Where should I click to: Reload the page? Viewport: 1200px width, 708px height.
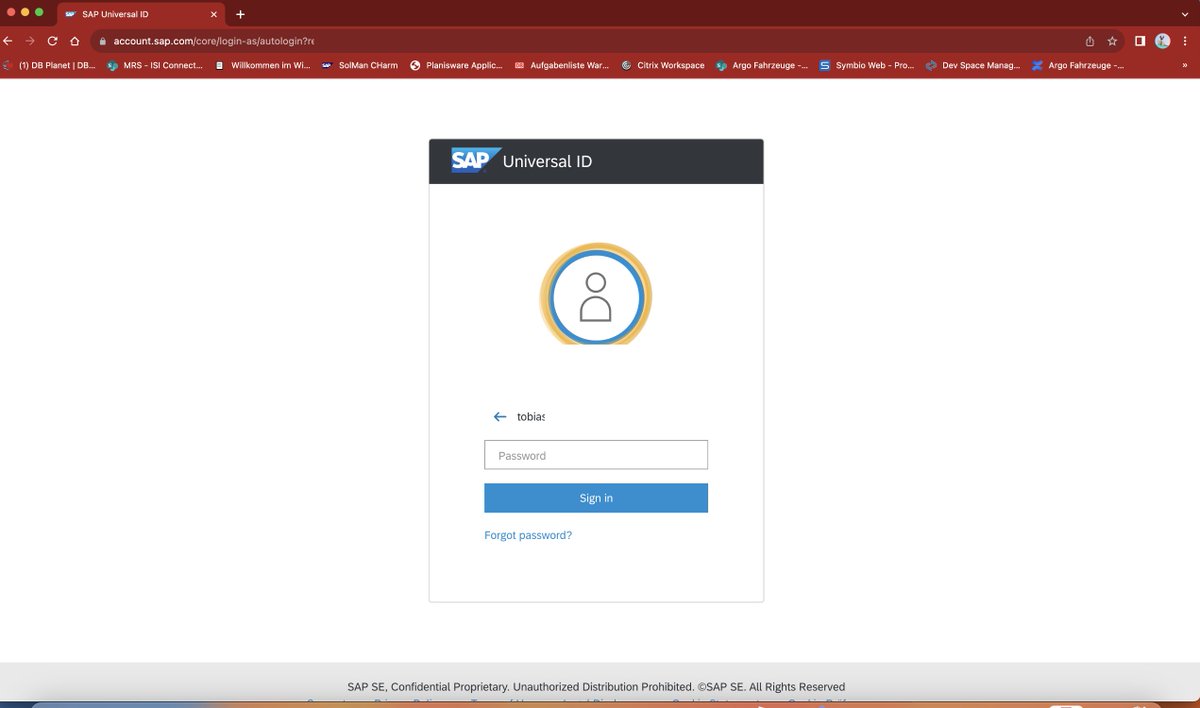click(x=52, y=41)
